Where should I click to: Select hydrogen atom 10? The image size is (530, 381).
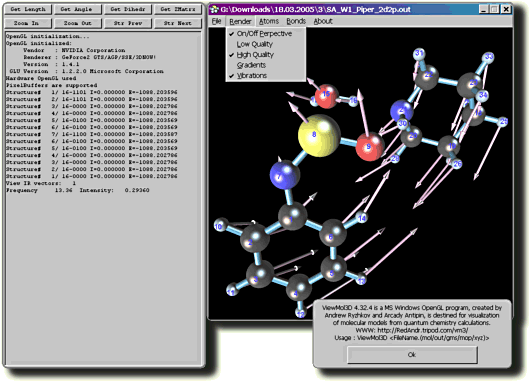coord(219,225)
